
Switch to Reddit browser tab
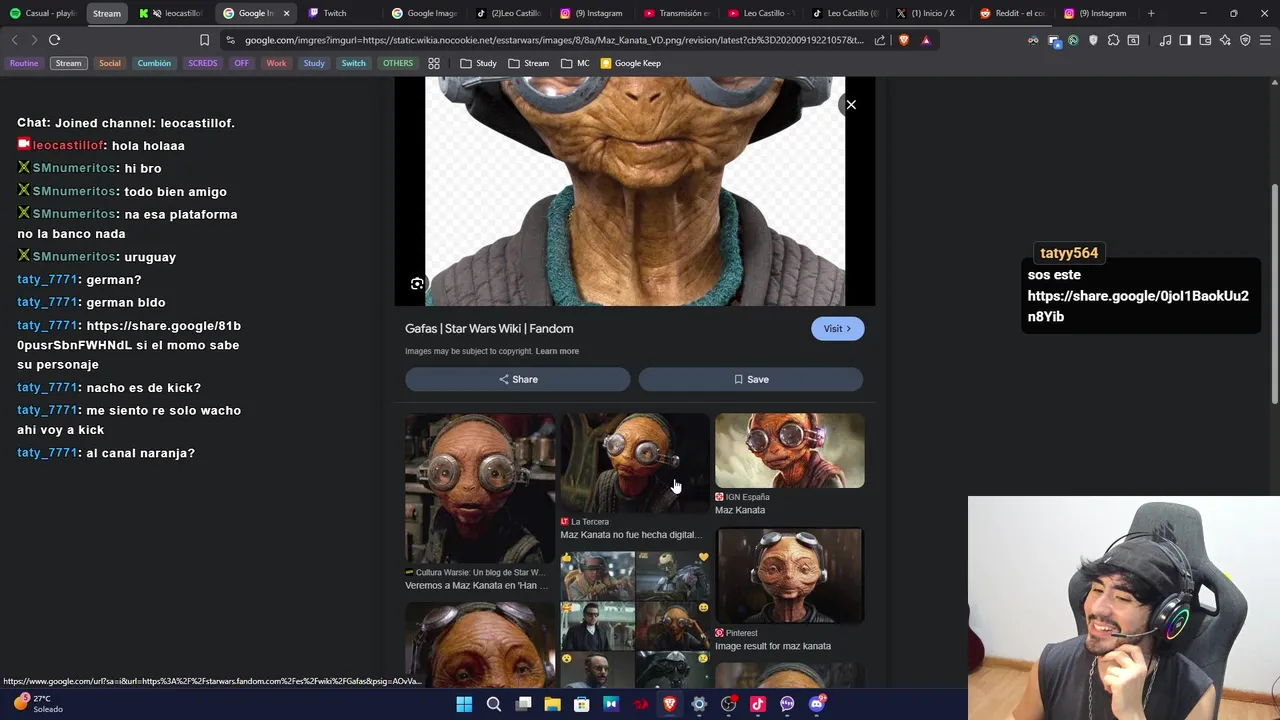[x=1012, y=13]
